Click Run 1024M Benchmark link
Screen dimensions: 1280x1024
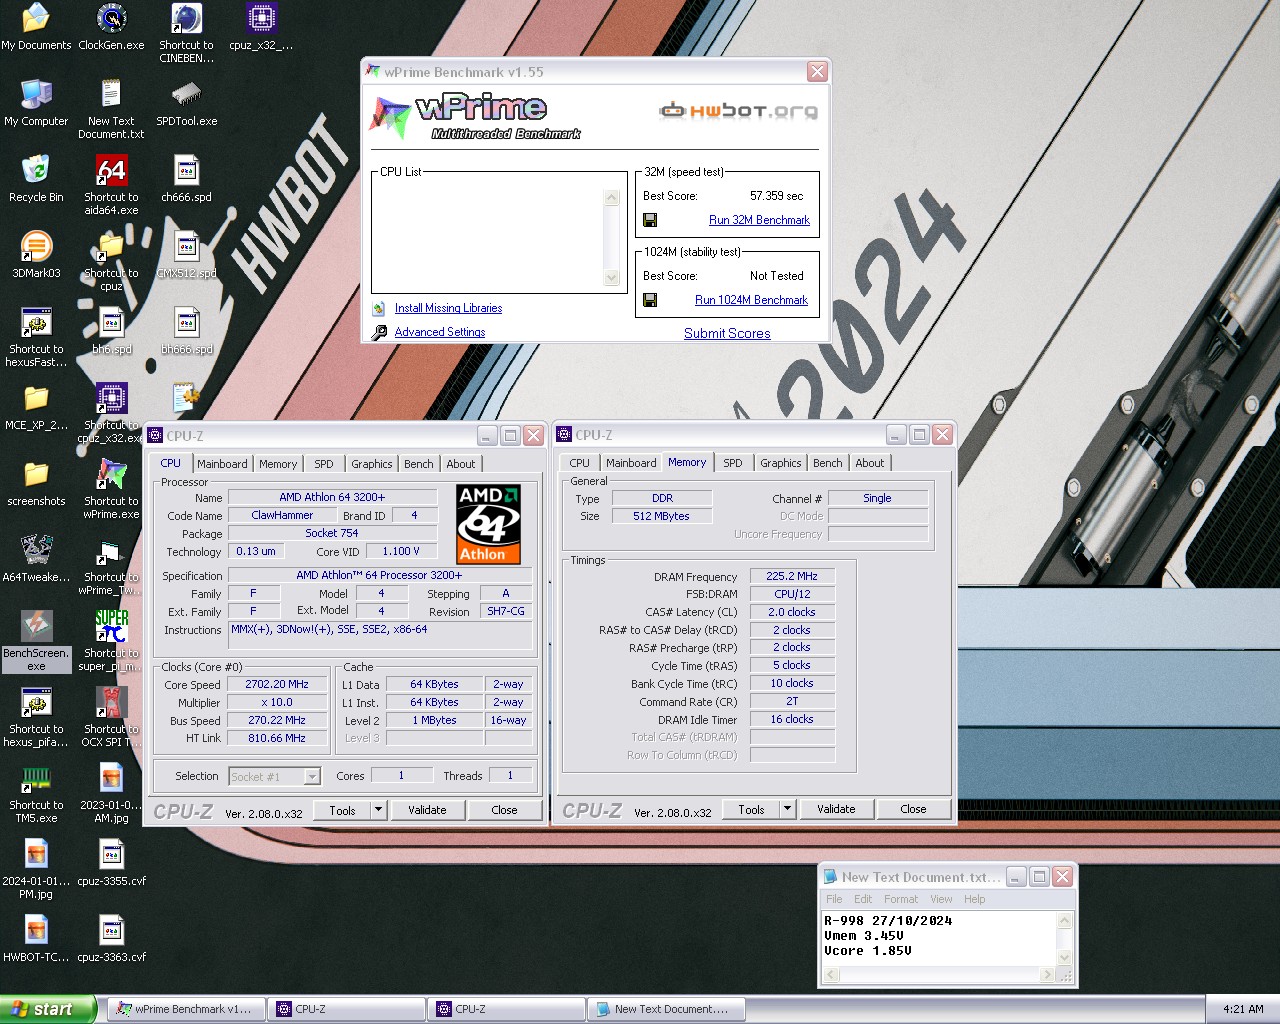751,300
